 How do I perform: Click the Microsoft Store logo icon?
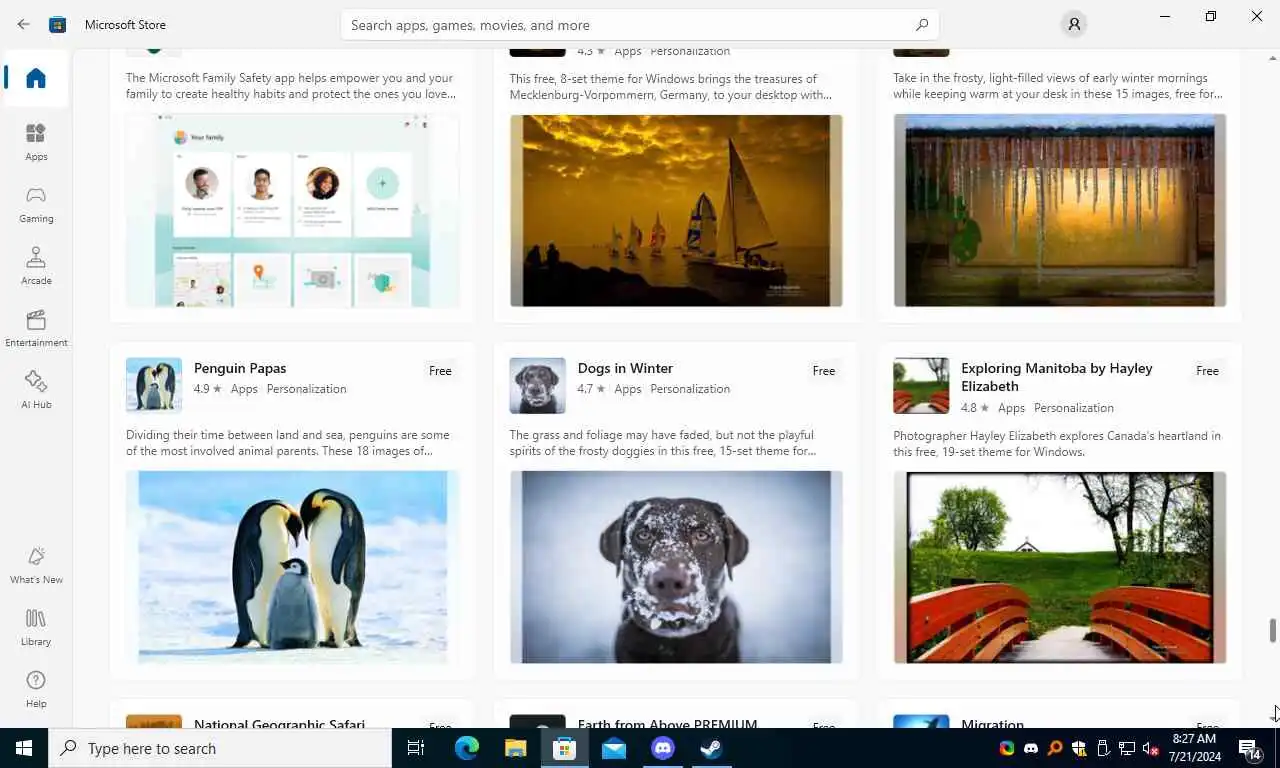point(58,24)
